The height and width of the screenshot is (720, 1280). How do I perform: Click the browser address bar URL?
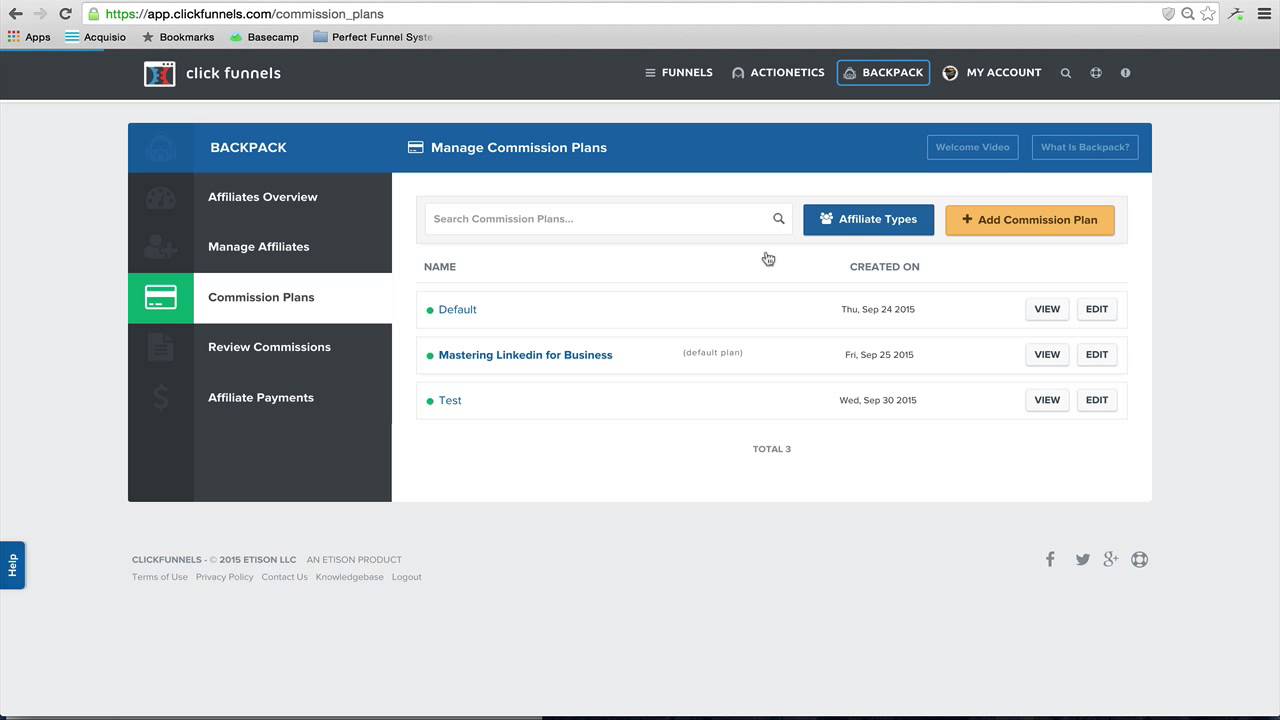point(244,14)
